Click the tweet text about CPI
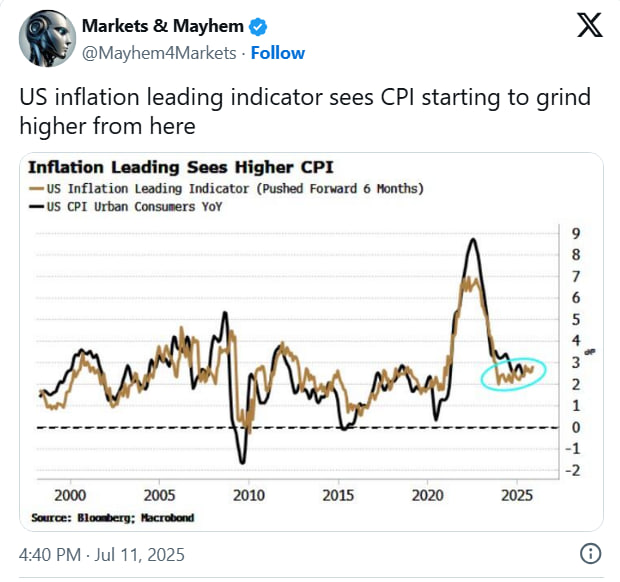This screenshot has width=620, height=582. pyautogui.click(x=305, y=111)
